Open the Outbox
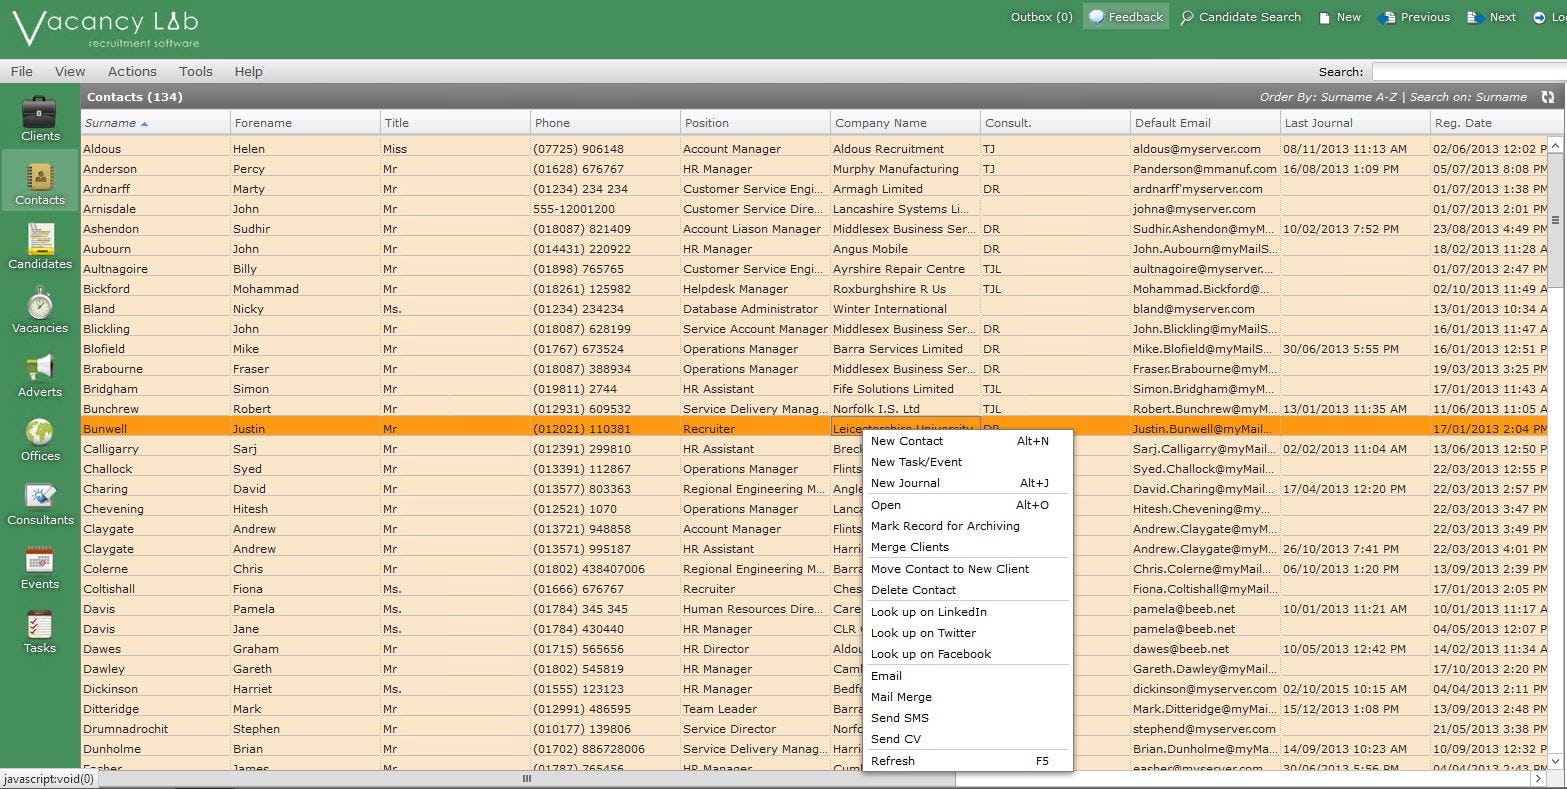This screenshot has height=789, width=1567. 1040,16
